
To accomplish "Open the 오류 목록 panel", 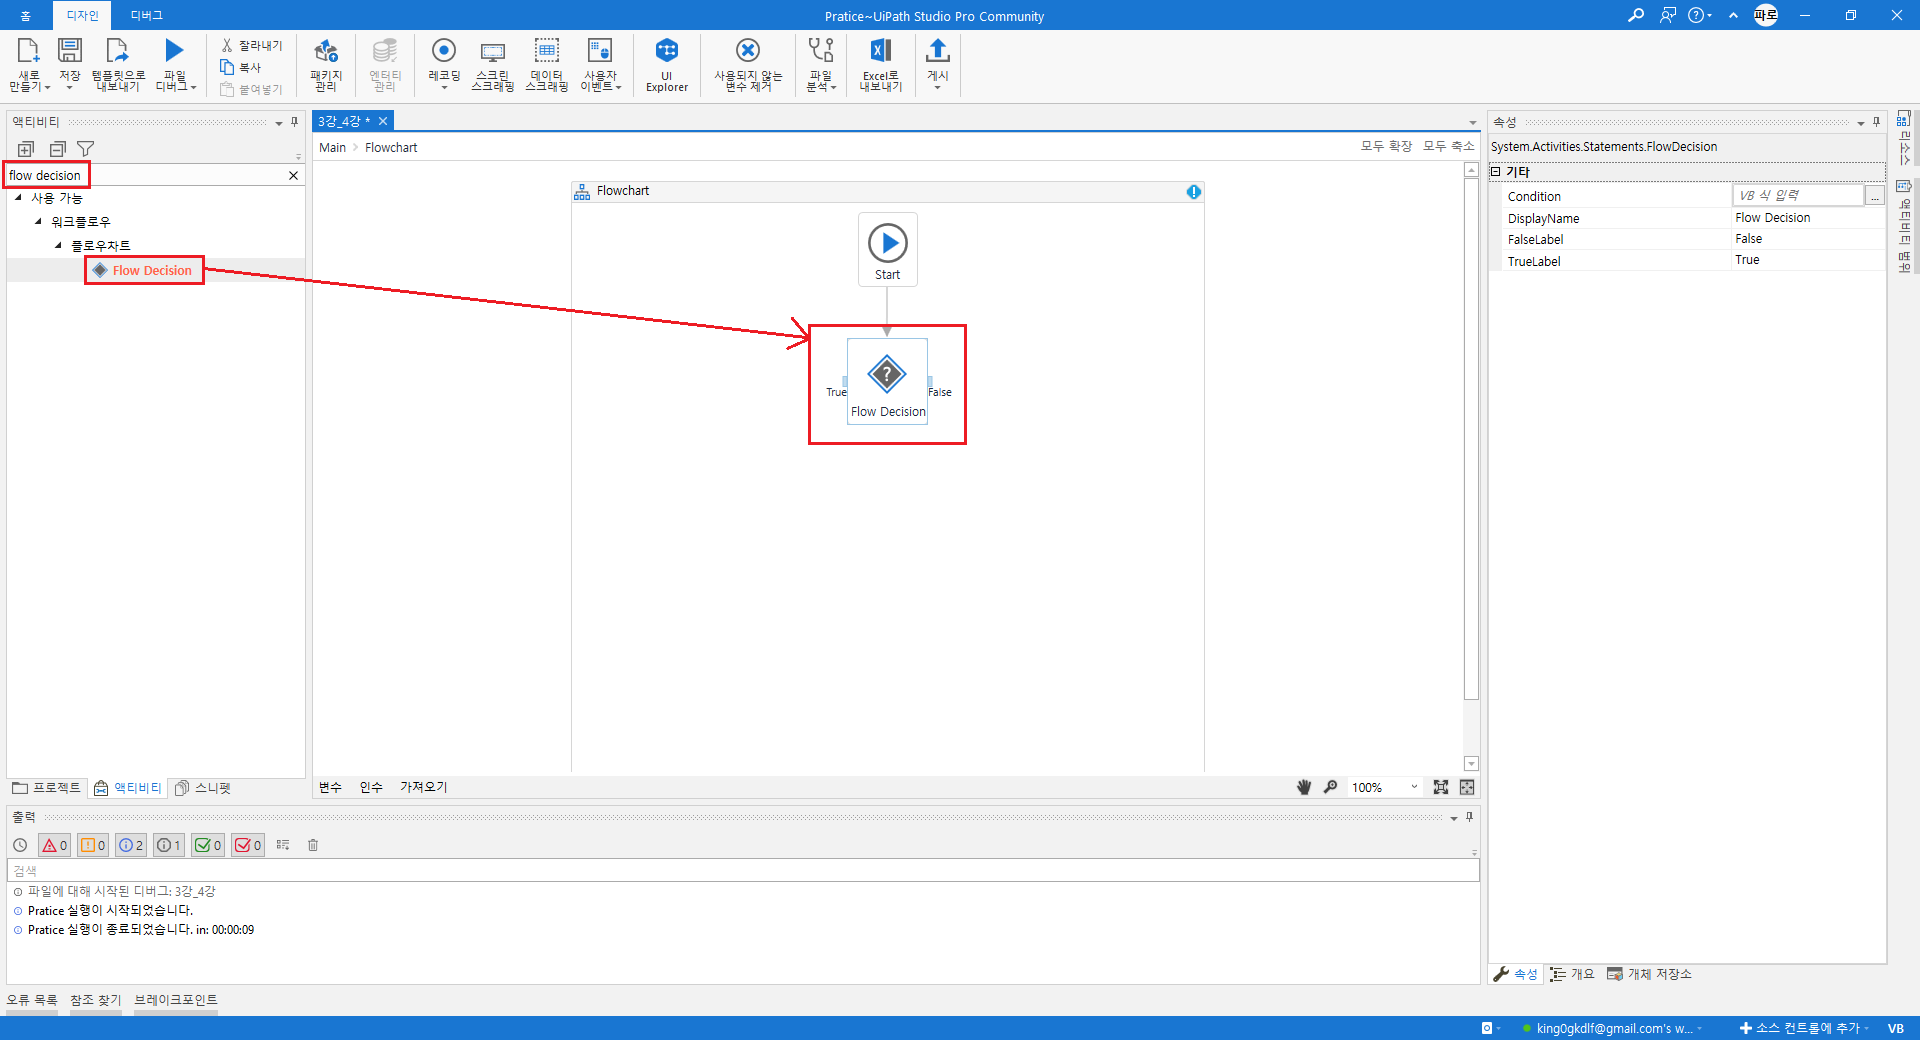I will point(32,1000).
